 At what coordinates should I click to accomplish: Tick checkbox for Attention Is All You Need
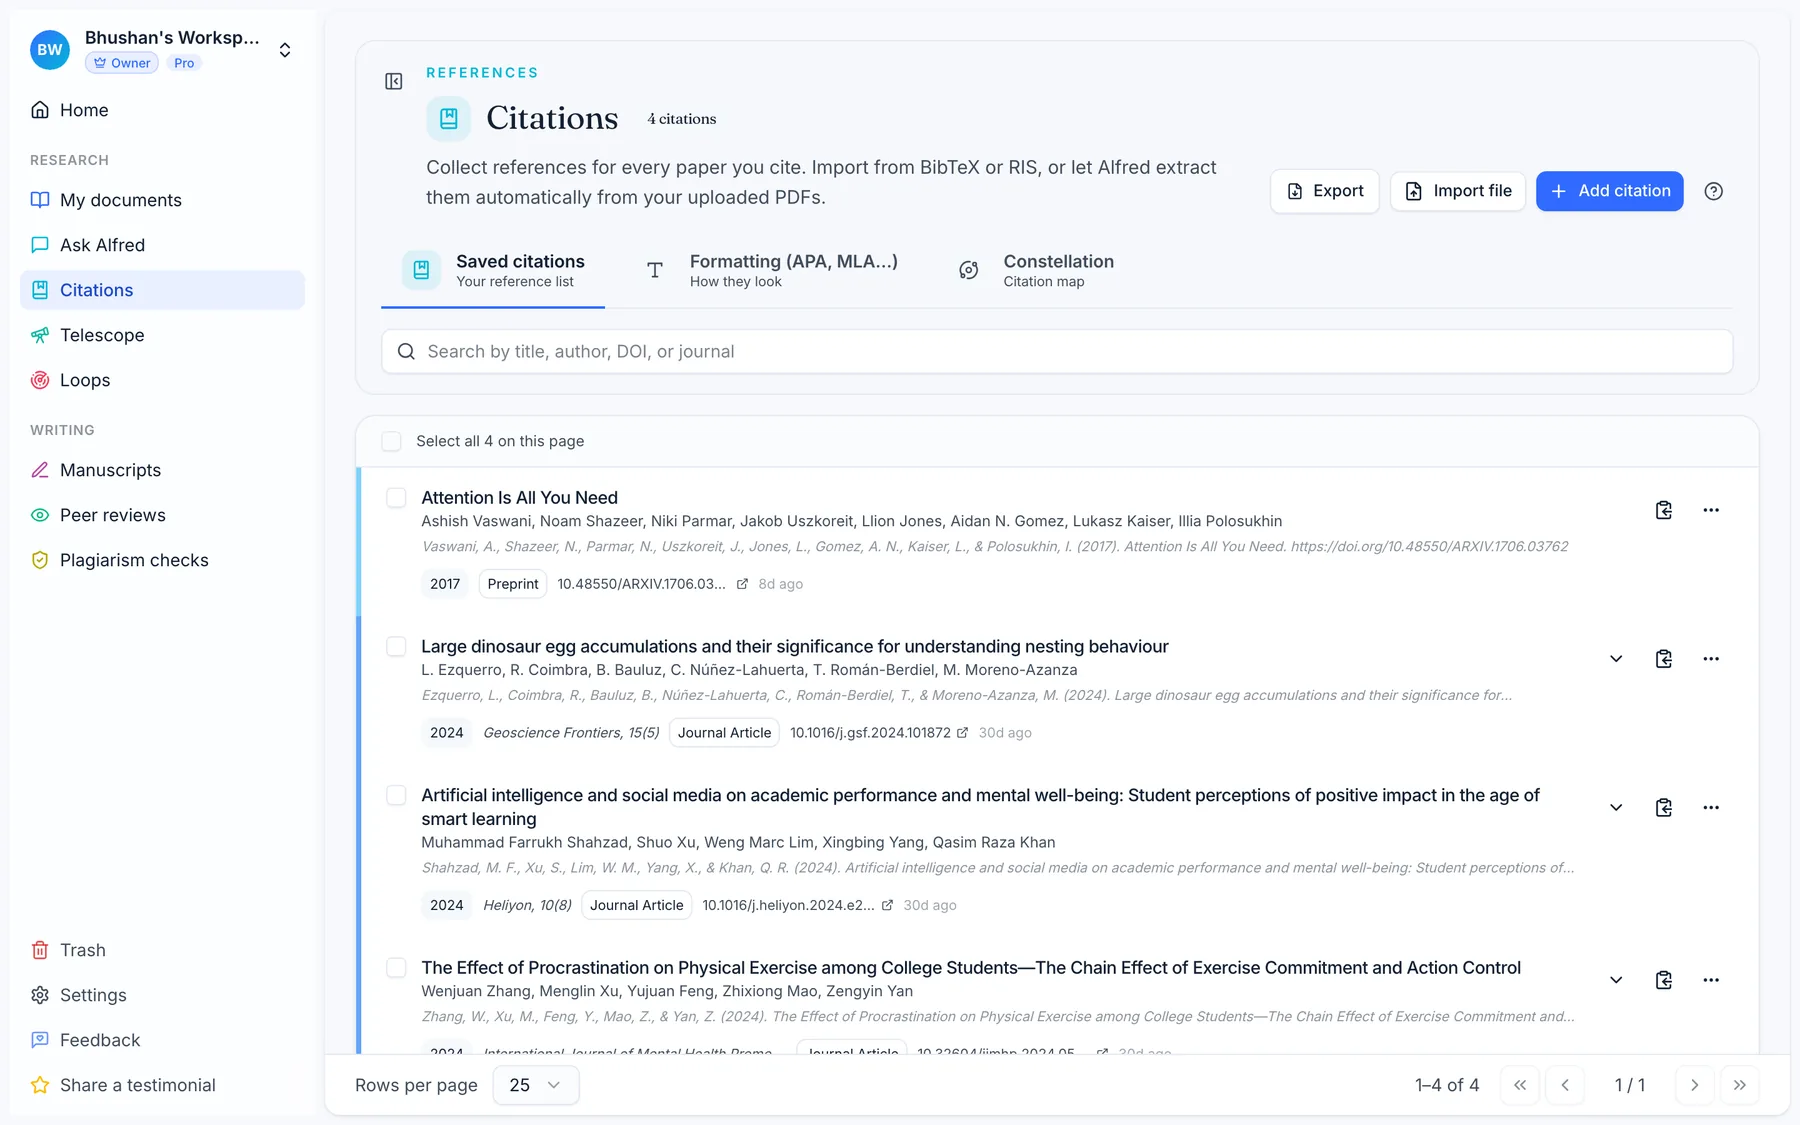click(396, 498)
